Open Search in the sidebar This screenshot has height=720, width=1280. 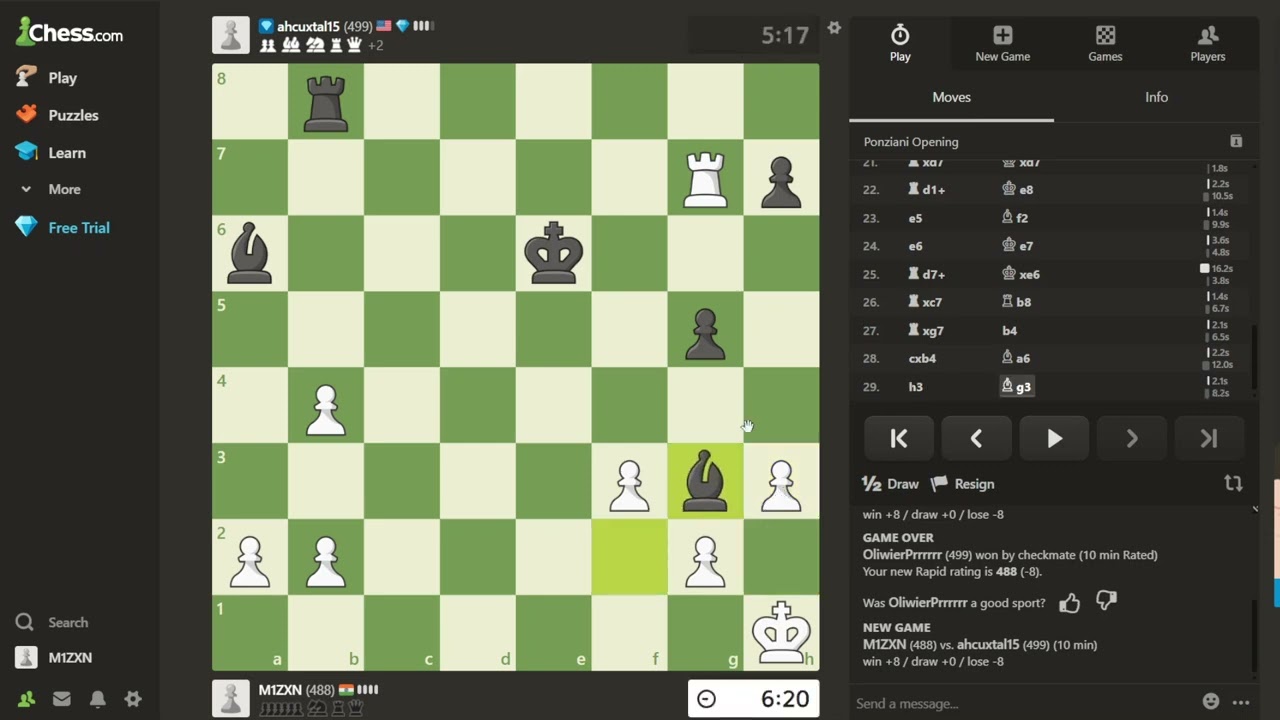(x=52, y=622)
